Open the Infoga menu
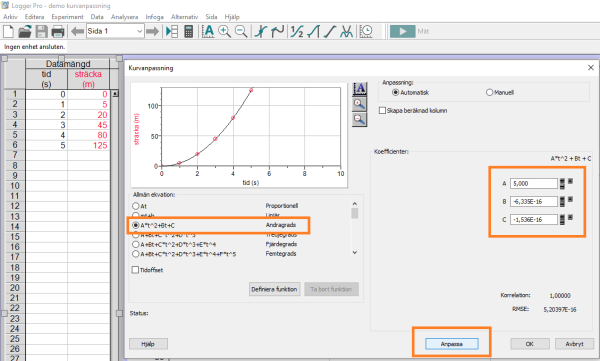This screenshot has height=361, width=600. coord(154,17)
